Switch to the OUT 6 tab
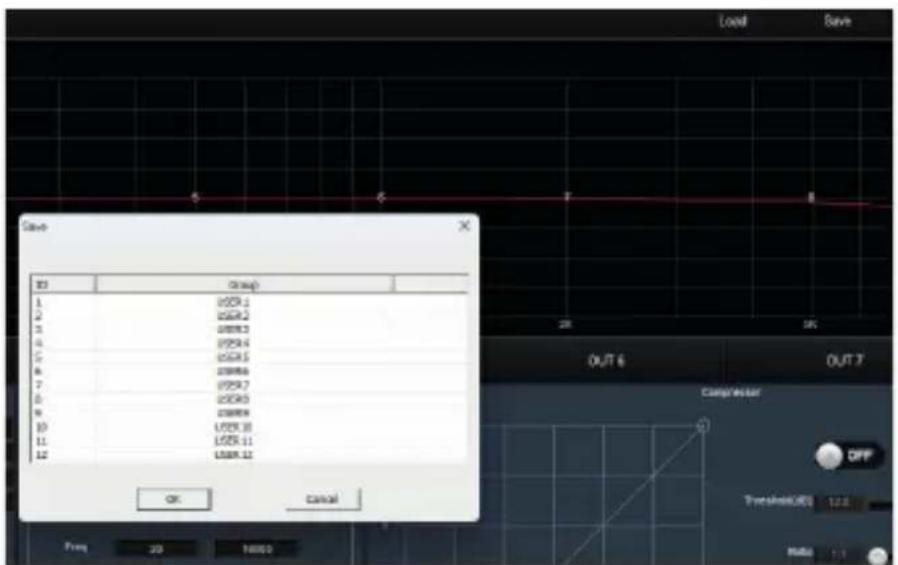This screenshot has height=565, width=898. [x=606, y=361]
